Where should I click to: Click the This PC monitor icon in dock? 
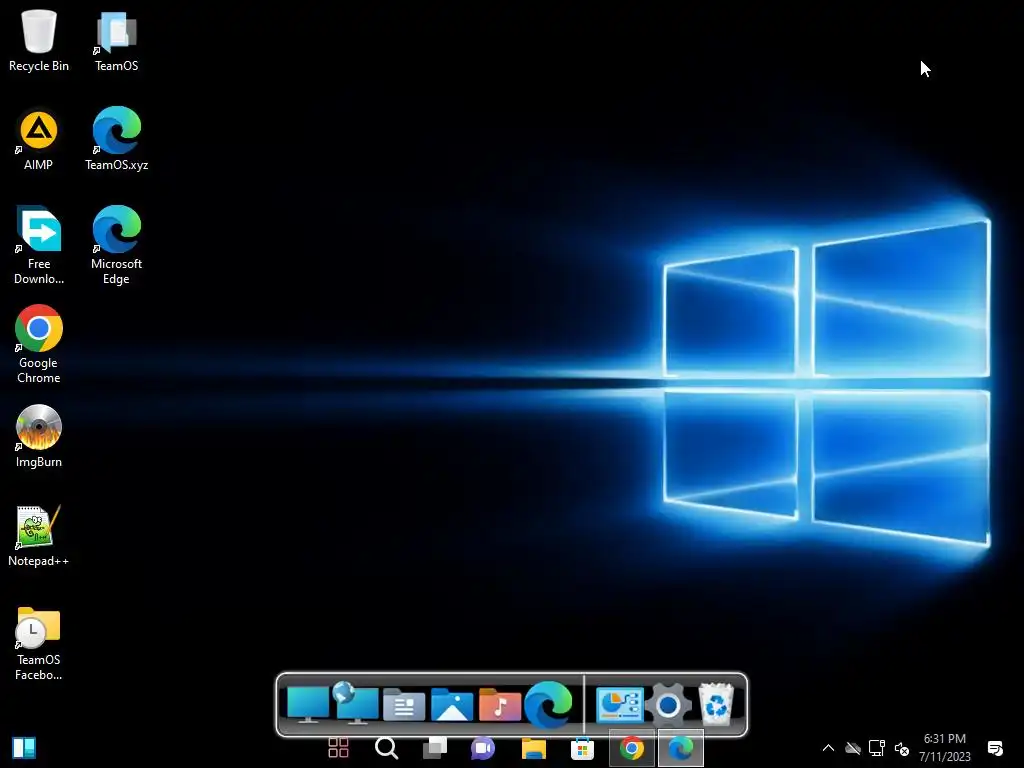(x=308, y=705)
